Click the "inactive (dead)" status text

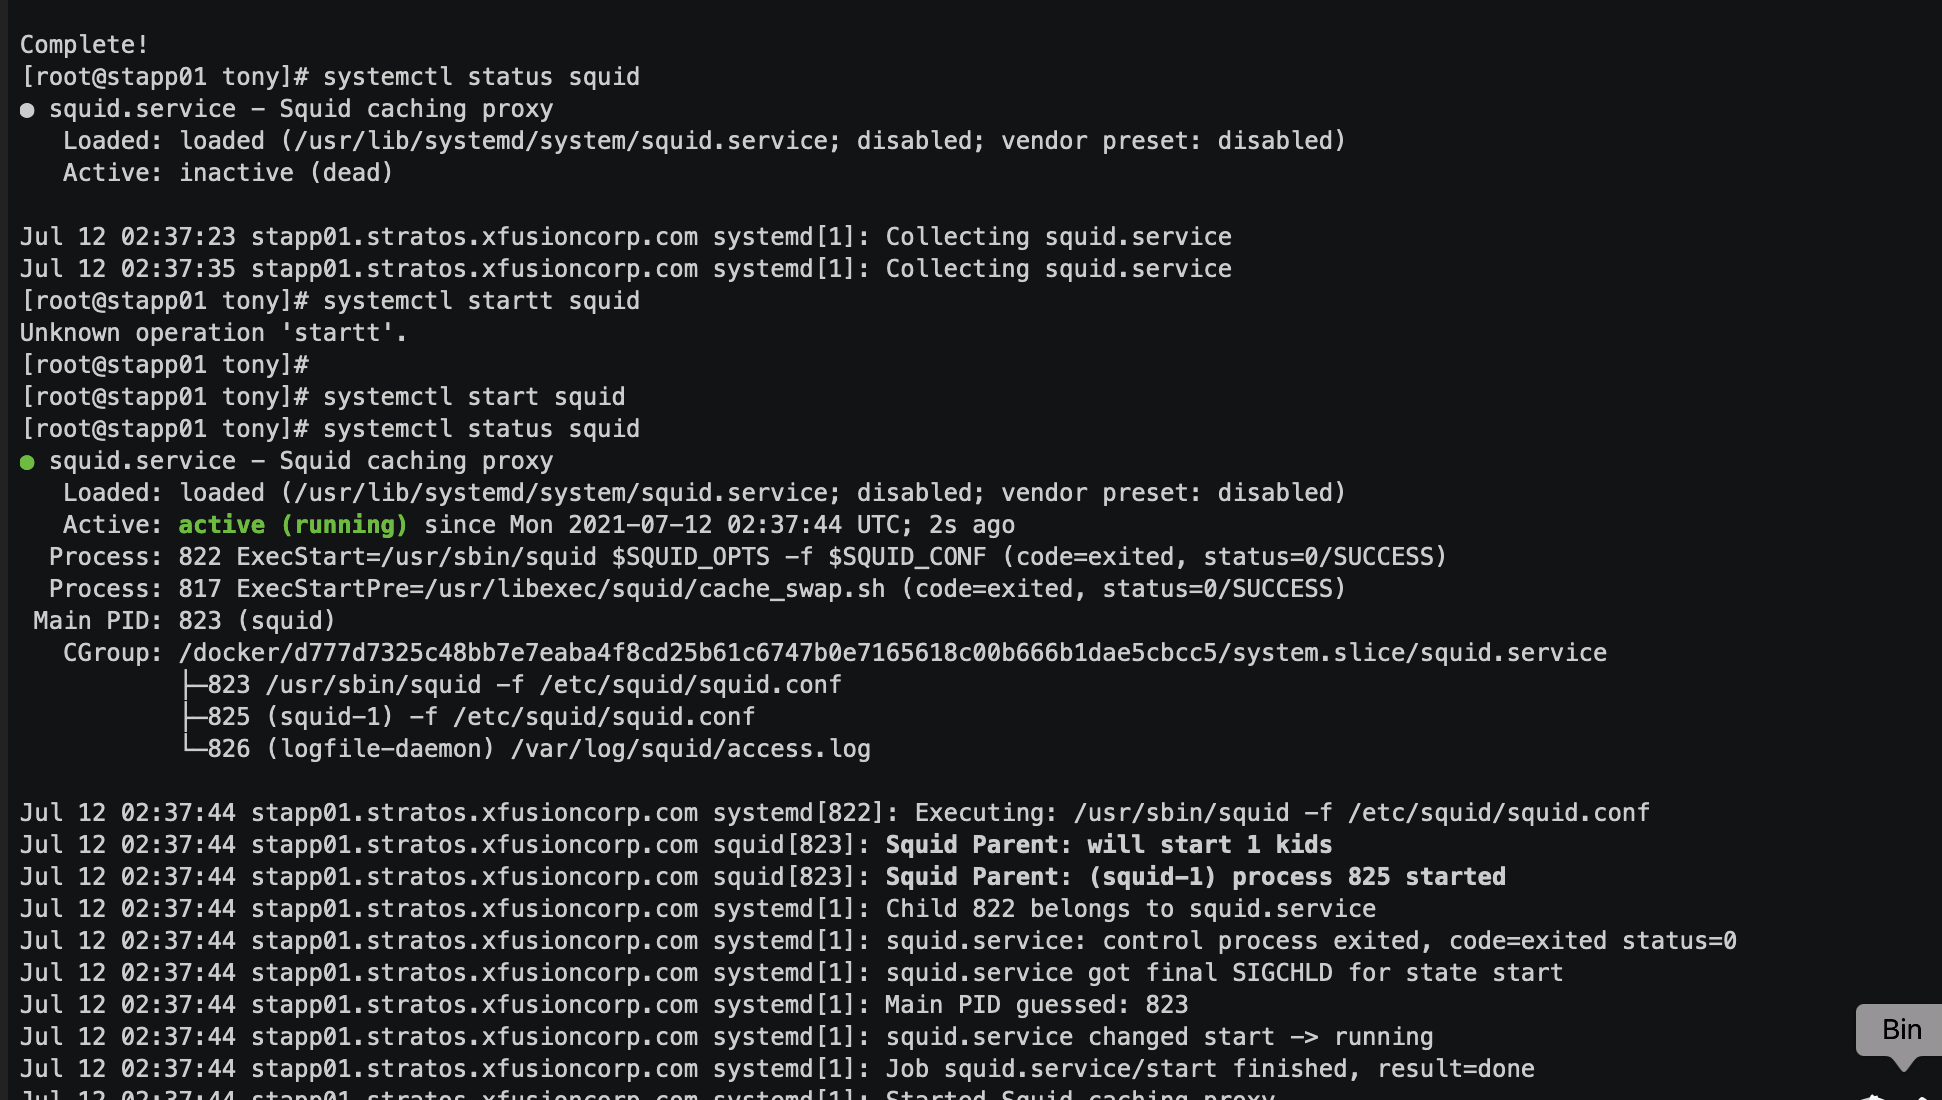point(286,173)
